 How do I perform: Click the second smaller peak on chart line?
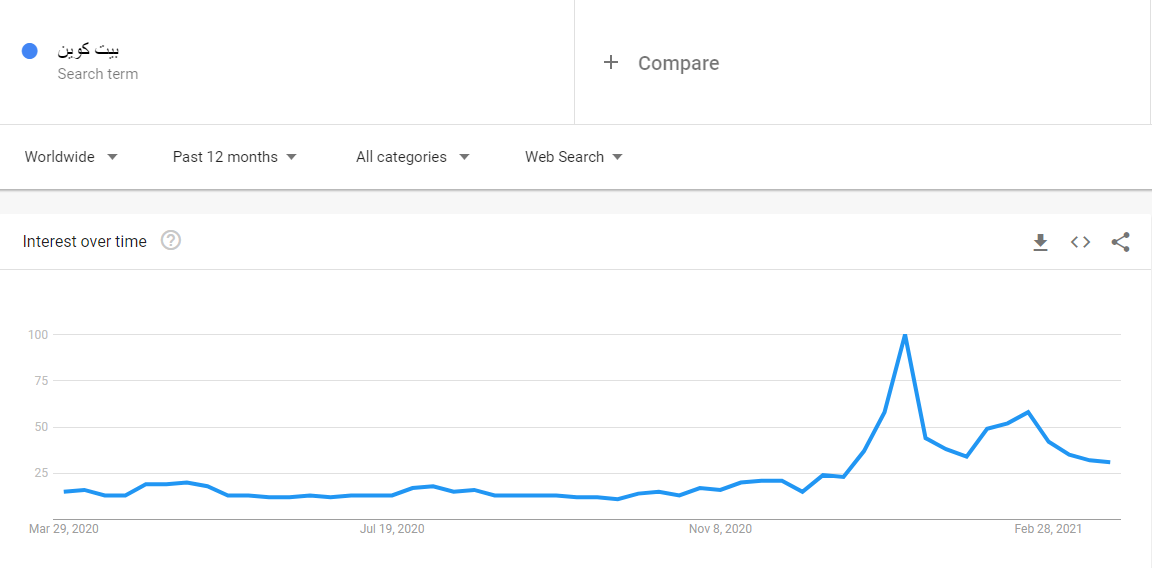click(1028, 412)
